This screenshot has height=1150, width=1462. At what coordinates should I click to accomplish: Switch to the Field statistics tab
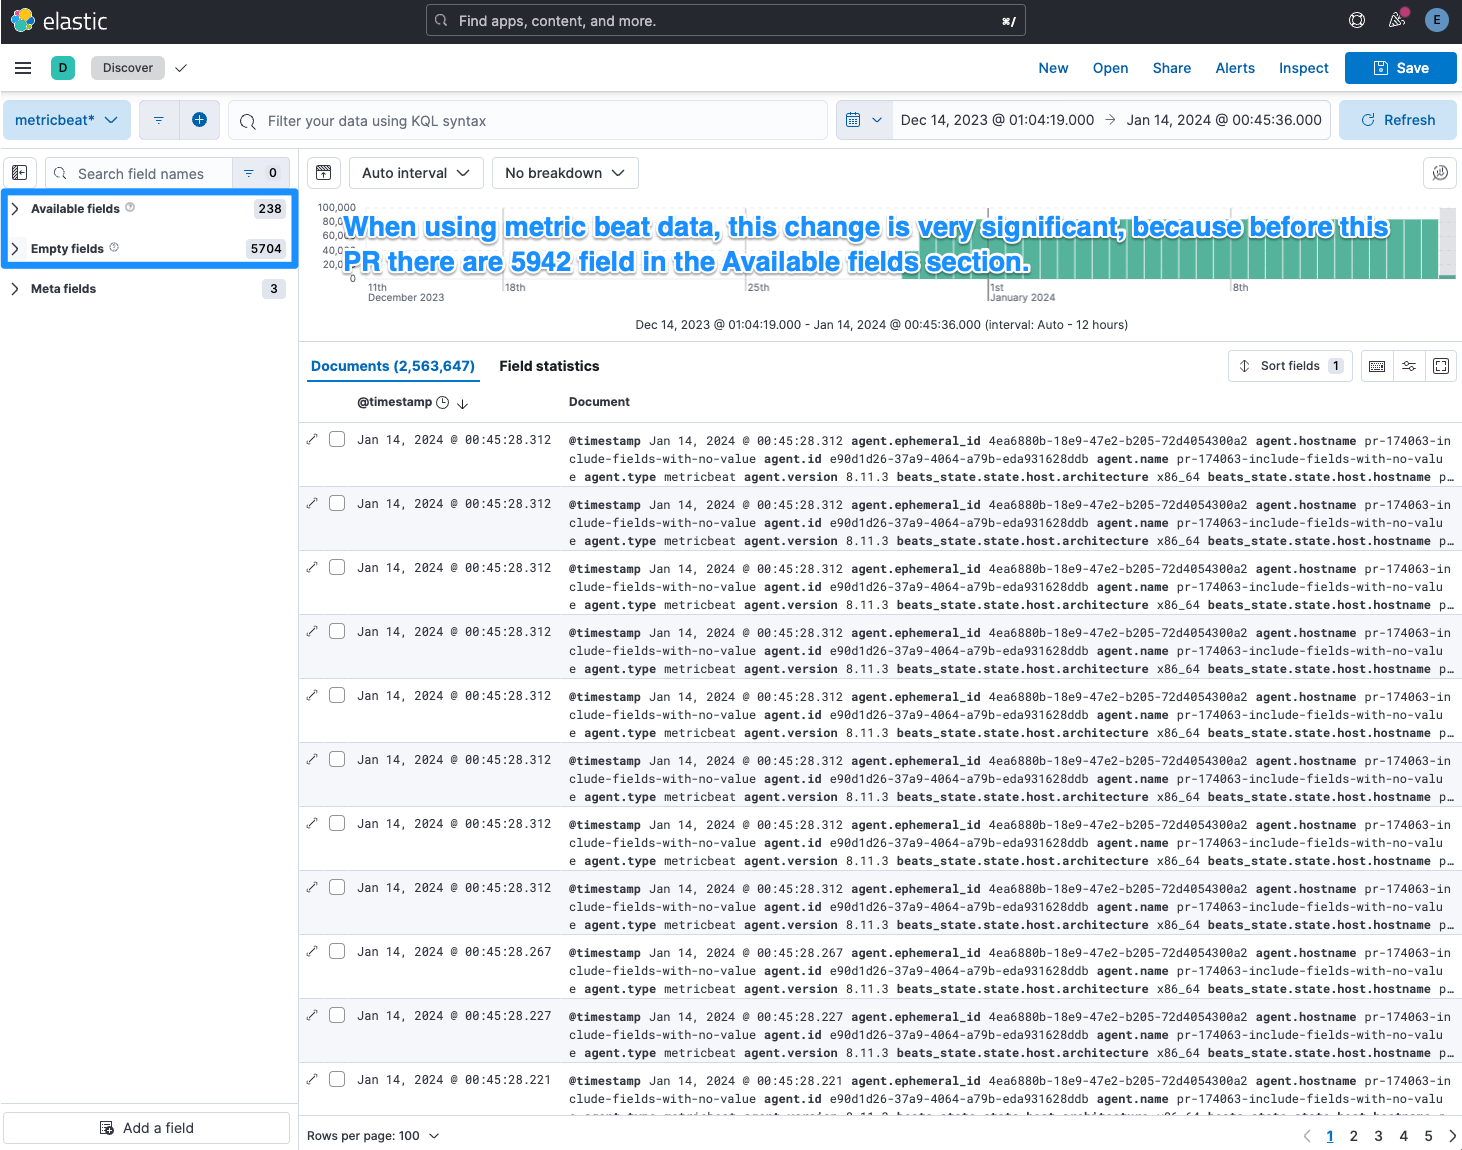tap(549, 366)
